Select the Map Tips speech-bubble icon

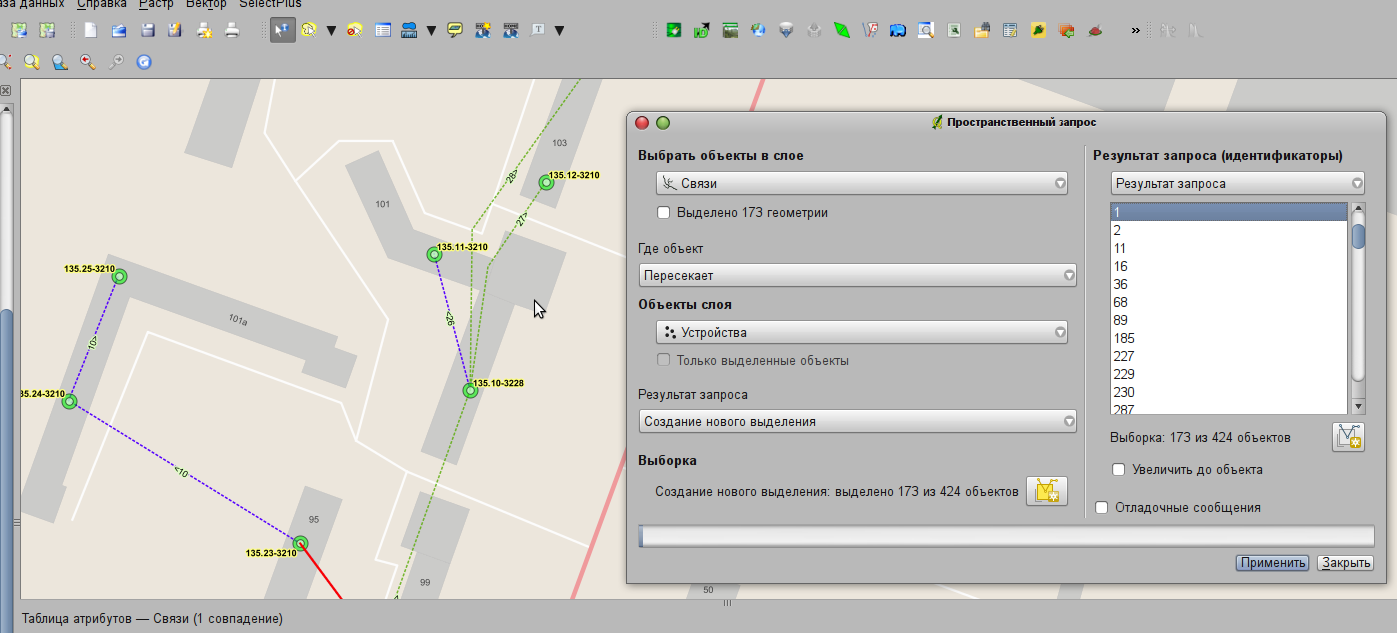tap(455, 30)
